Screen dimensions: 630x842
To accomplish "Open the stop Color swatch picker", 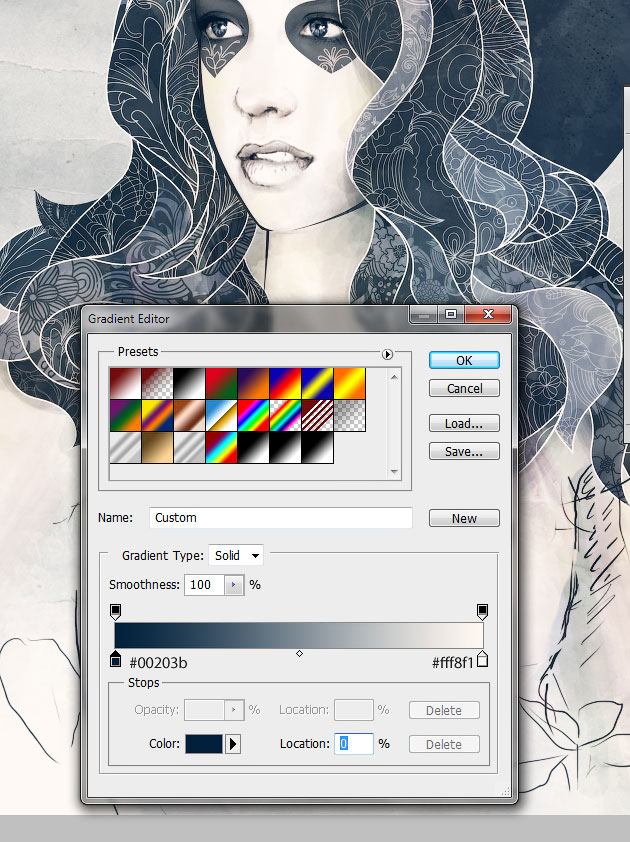I will click(204, 744).
